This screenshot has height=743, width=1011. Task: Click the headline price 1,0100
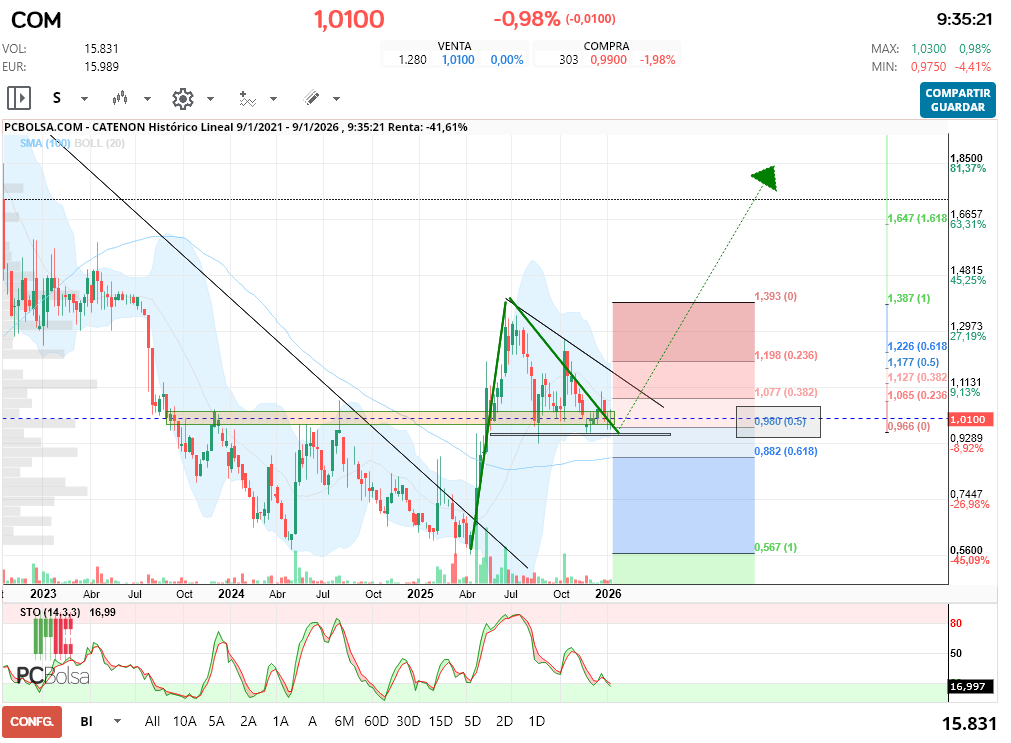[x=349, y=19]
